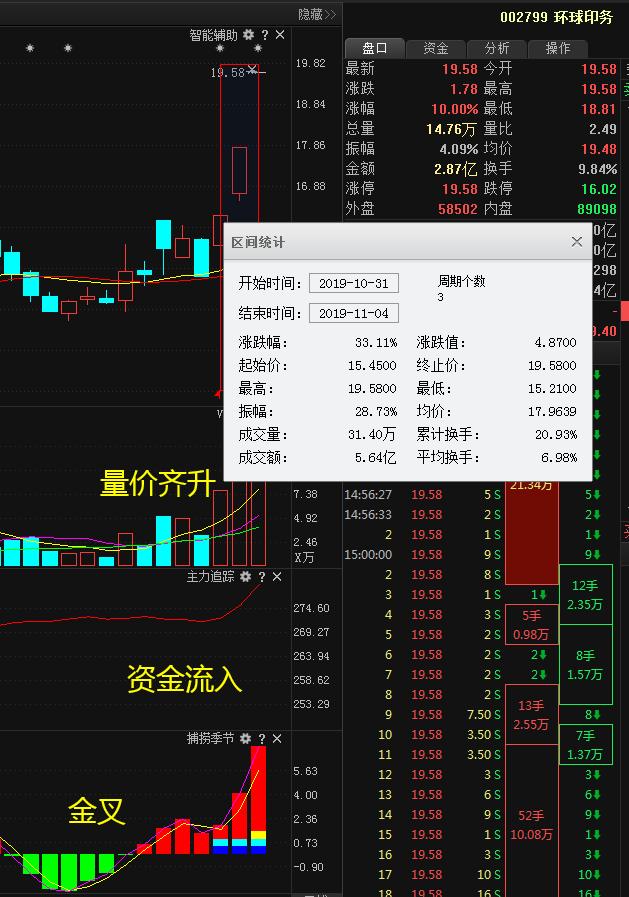Click the 均价 value 19.48 in quote panel

599,149
